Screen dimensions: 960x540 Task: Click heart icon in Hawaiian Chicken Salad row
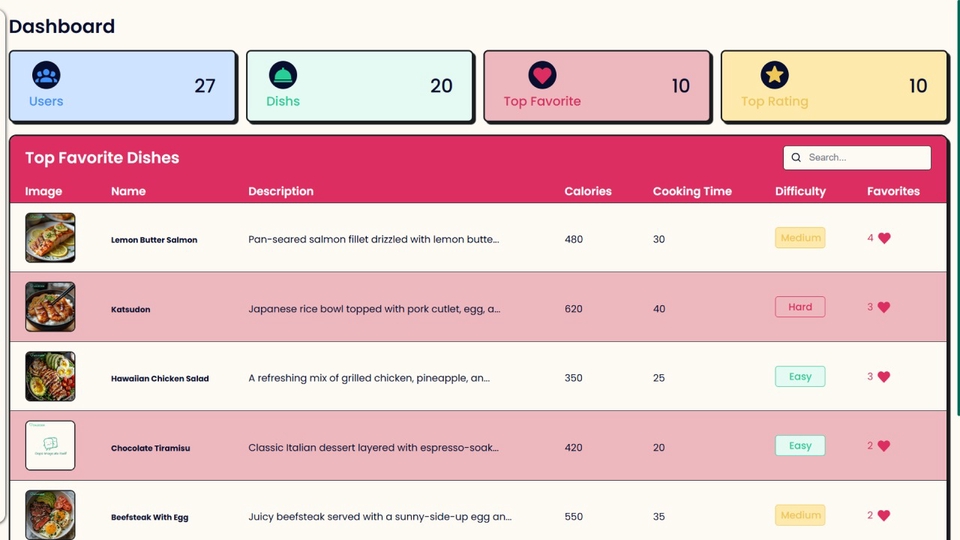tap(884, 377)
